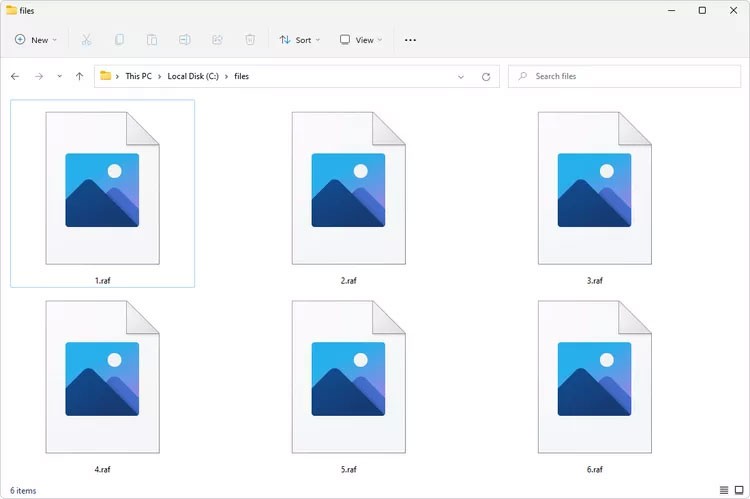This screenshot has height=499, width=750.
Task: Click the Copy icon in toolbar
Action: 119,40
